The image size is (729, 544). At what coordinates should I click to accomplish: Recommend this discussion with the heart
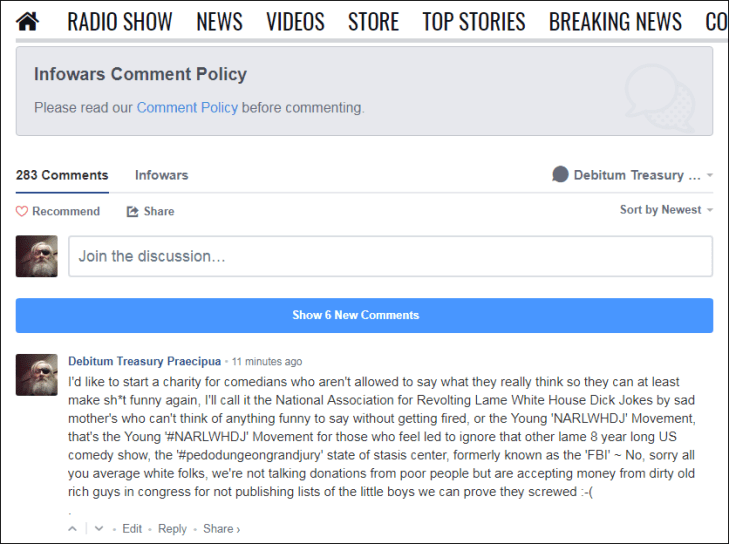22,211
